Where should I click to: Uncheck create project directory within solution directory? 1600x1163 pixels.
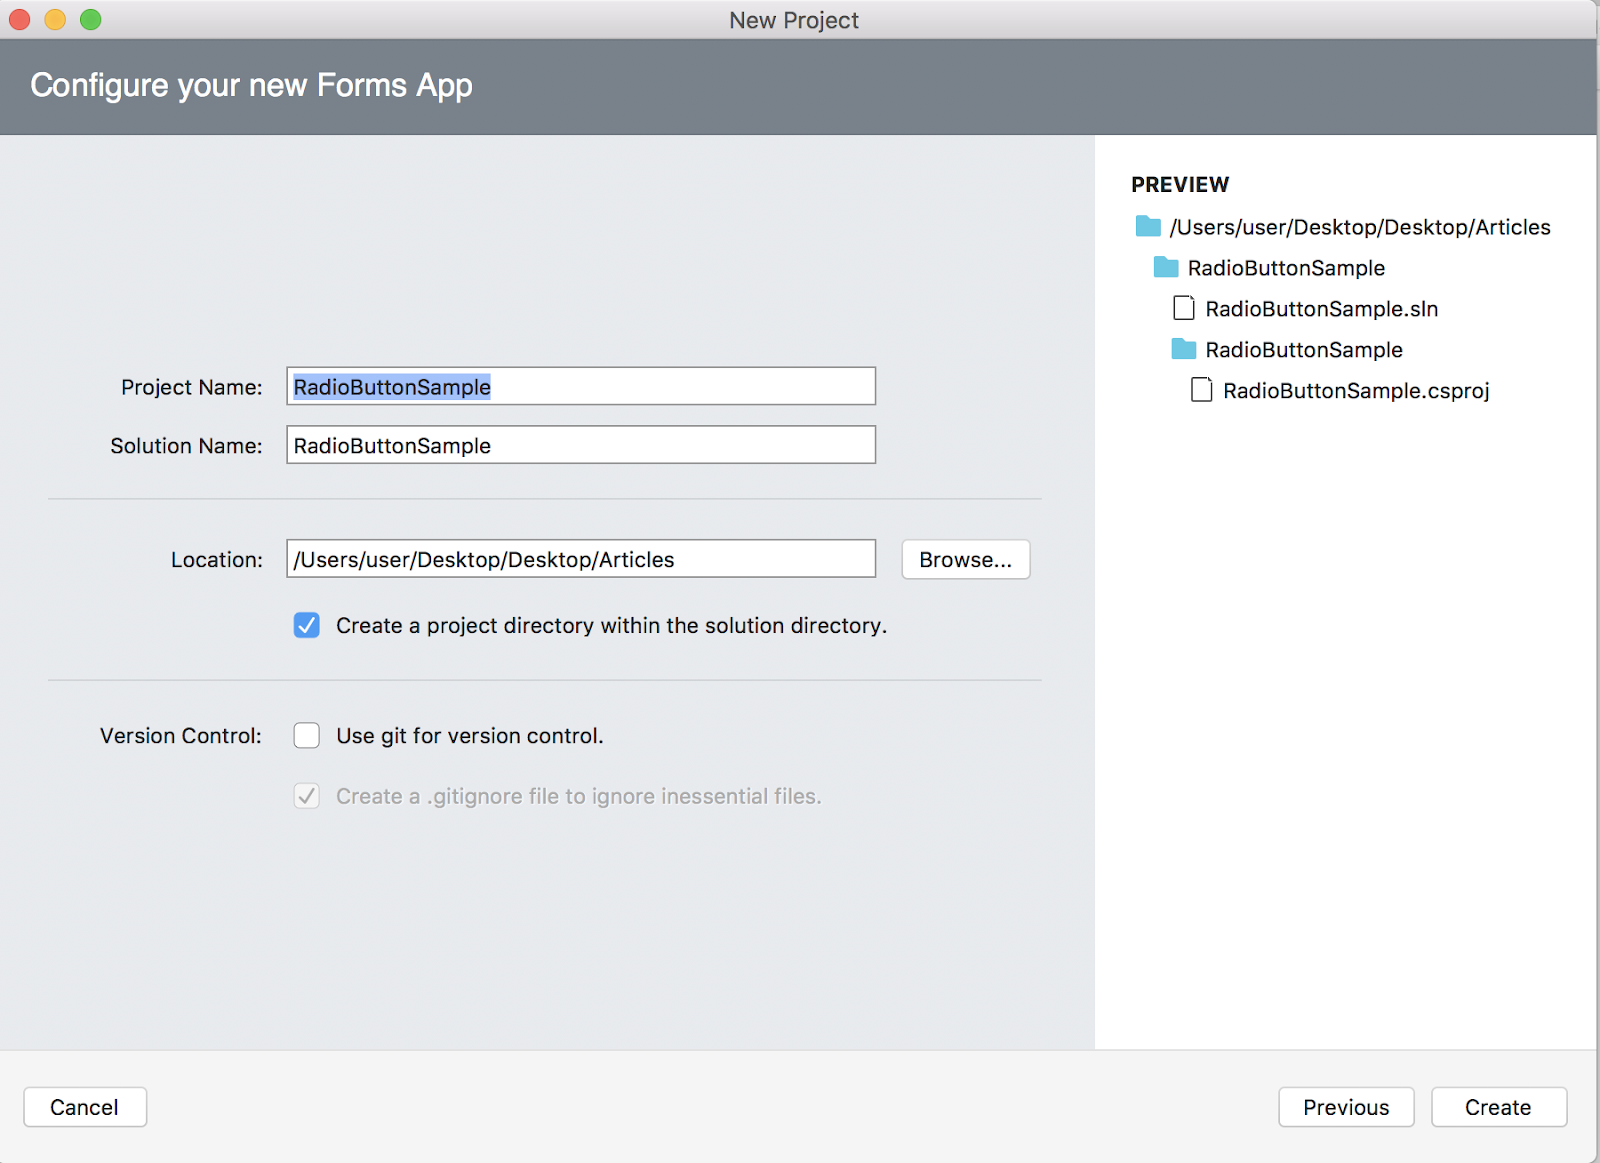click(306, 625)
